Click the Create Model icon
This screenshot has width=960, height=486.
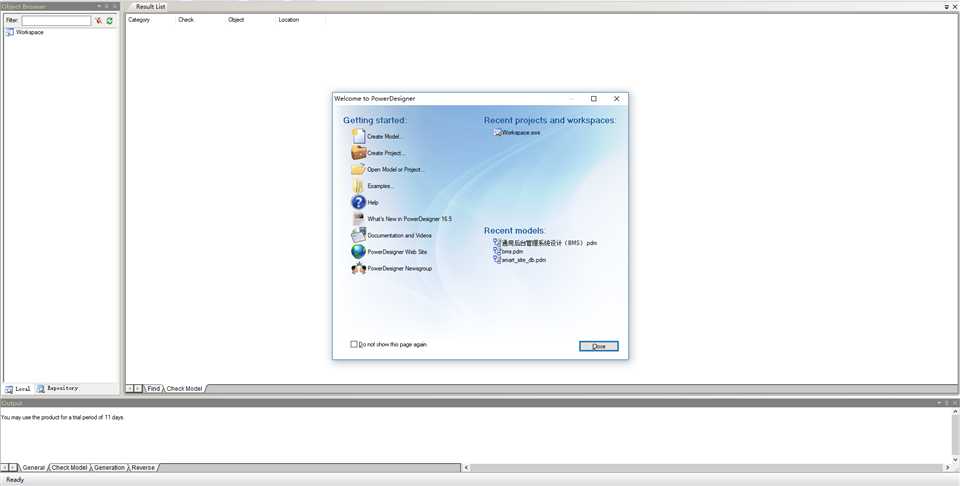[x=359, y=136]
